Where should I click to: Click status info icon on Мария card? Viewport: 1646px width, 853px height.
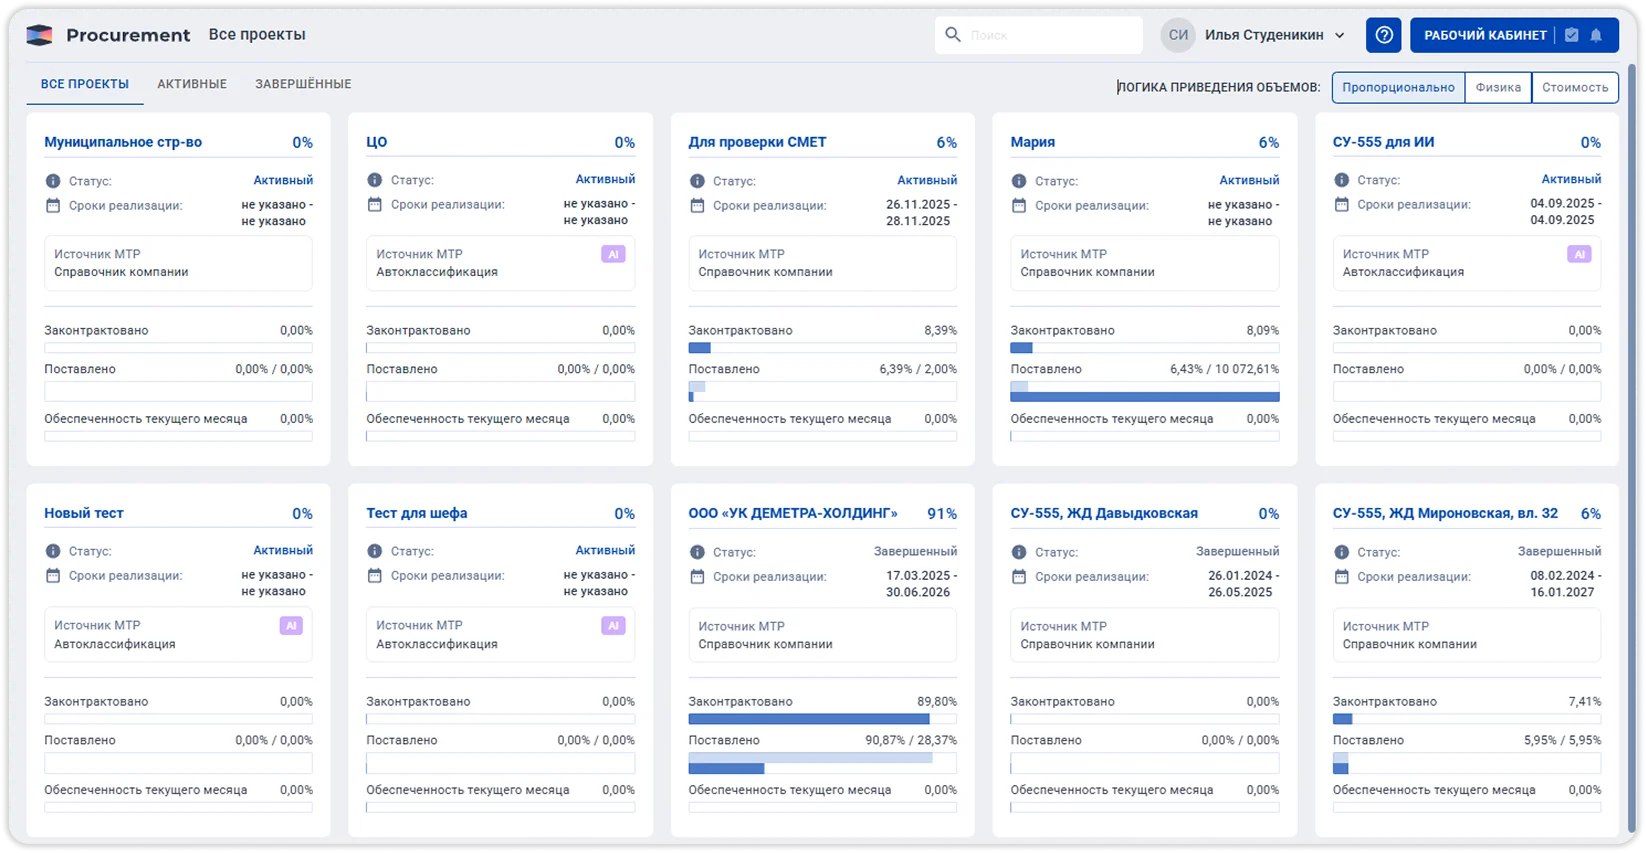pyautogui.click(x=1018, y=181)
